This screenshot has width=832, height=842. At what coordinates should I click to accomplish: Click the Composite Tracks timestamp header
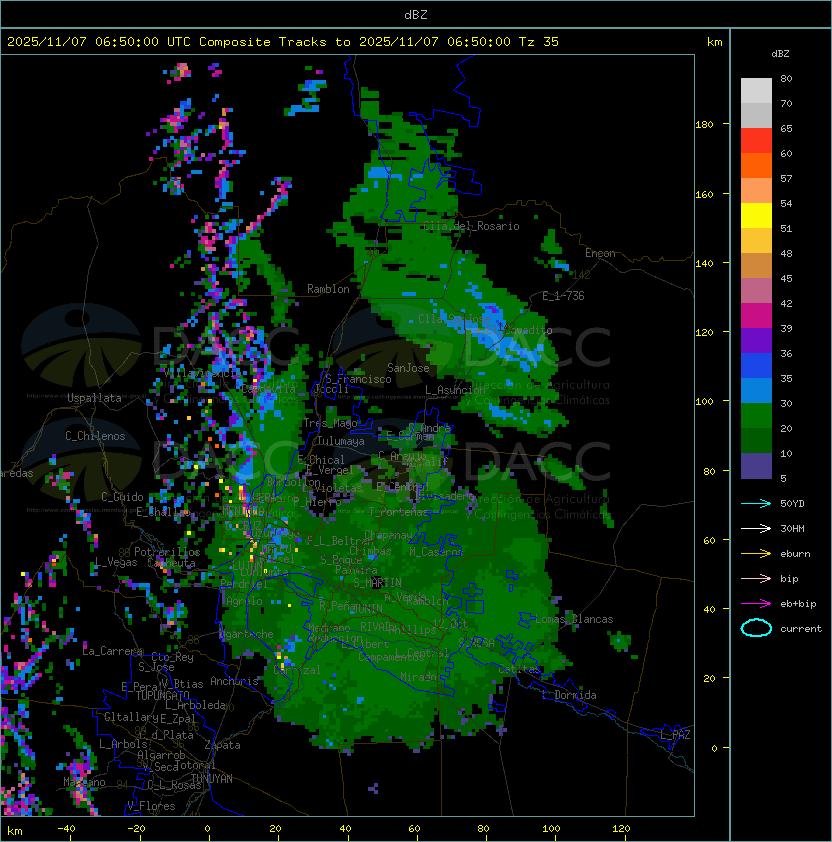pyautogui.click(x=283, y=42)
